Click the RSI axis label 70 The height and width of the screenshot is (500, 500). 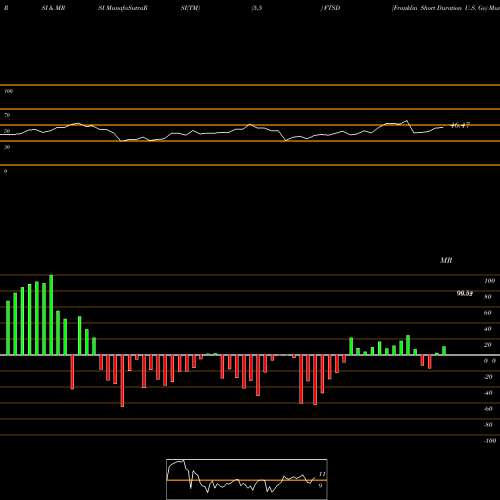tap(7, 115)
